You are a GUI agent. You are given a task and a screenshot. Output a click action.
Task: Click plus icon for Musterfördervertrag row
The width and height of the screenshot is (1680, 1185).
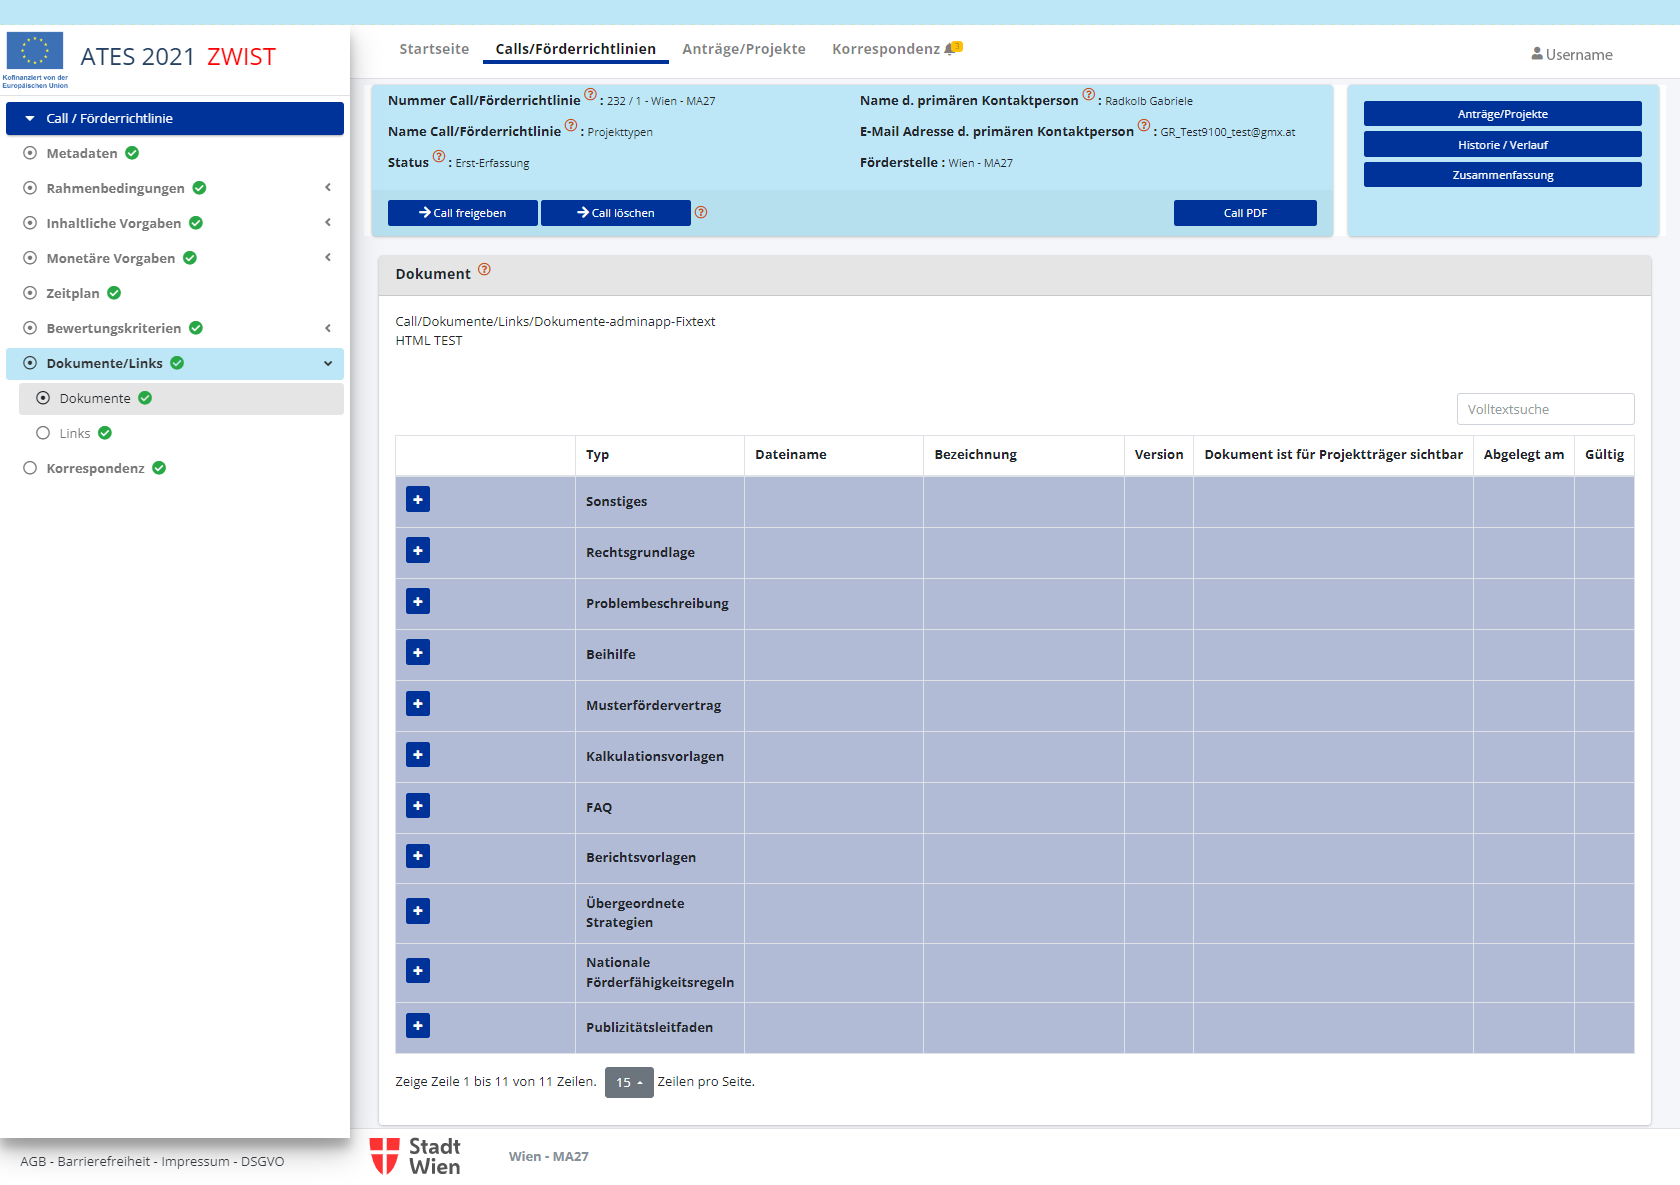click(418, 703)
